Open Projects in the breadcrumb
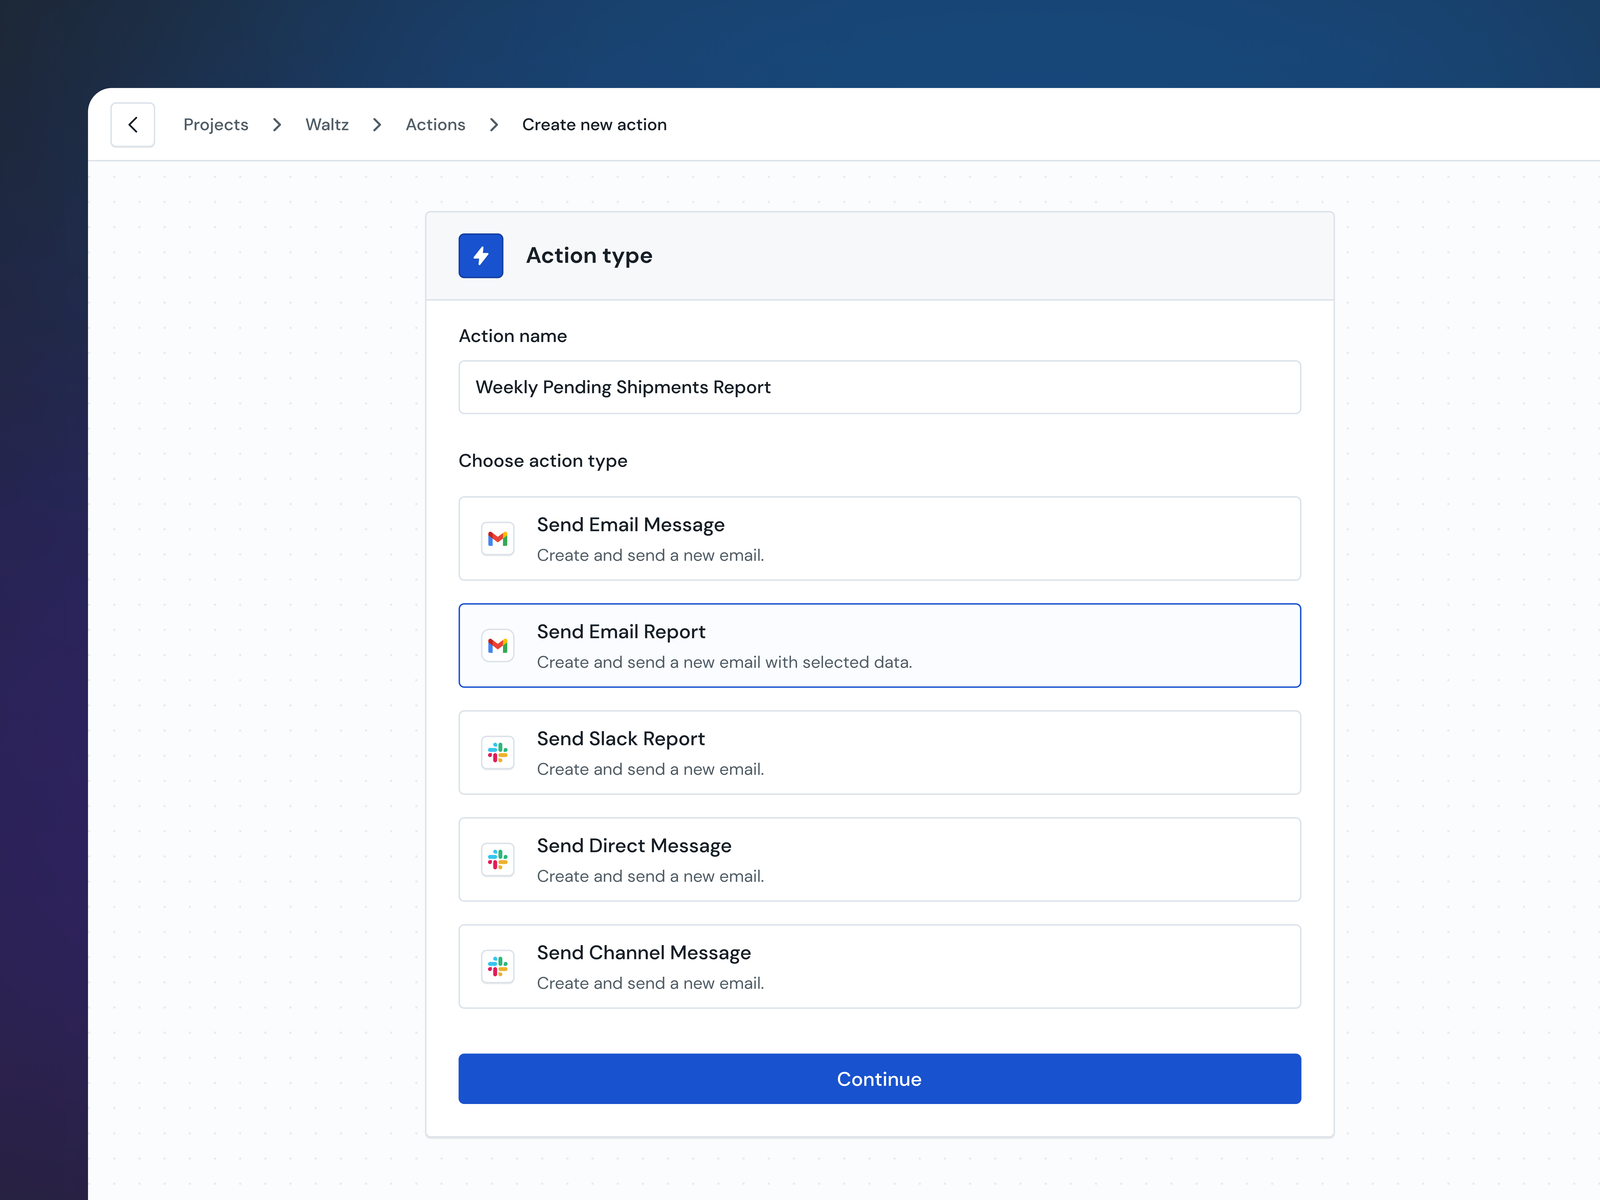This screenshot has height=1200, width=1600. [x=216, y=125]
